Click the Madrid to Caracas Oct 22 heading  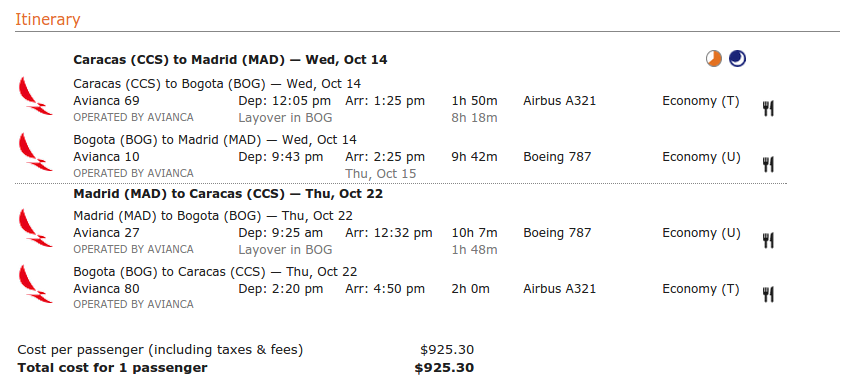[228, 194]
